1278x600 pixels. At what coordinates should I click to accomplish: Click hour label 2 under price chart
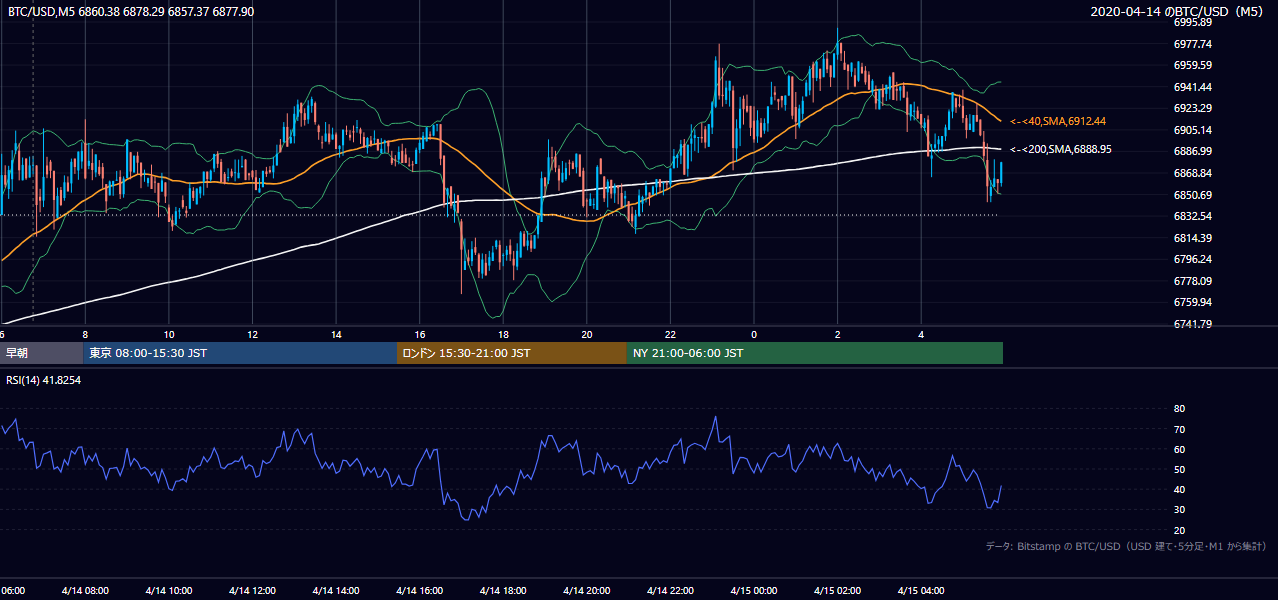coord(838,334)
